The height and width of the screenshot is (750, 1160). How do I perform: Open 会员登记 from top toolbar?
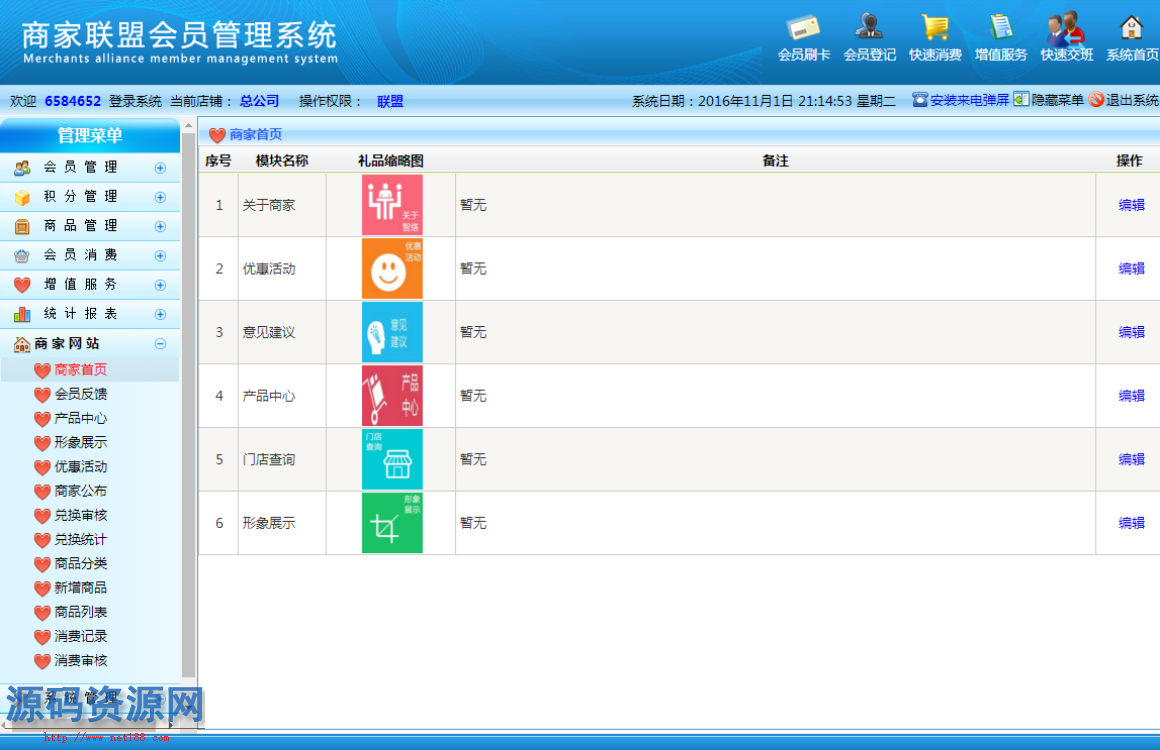tap(869, 28)
